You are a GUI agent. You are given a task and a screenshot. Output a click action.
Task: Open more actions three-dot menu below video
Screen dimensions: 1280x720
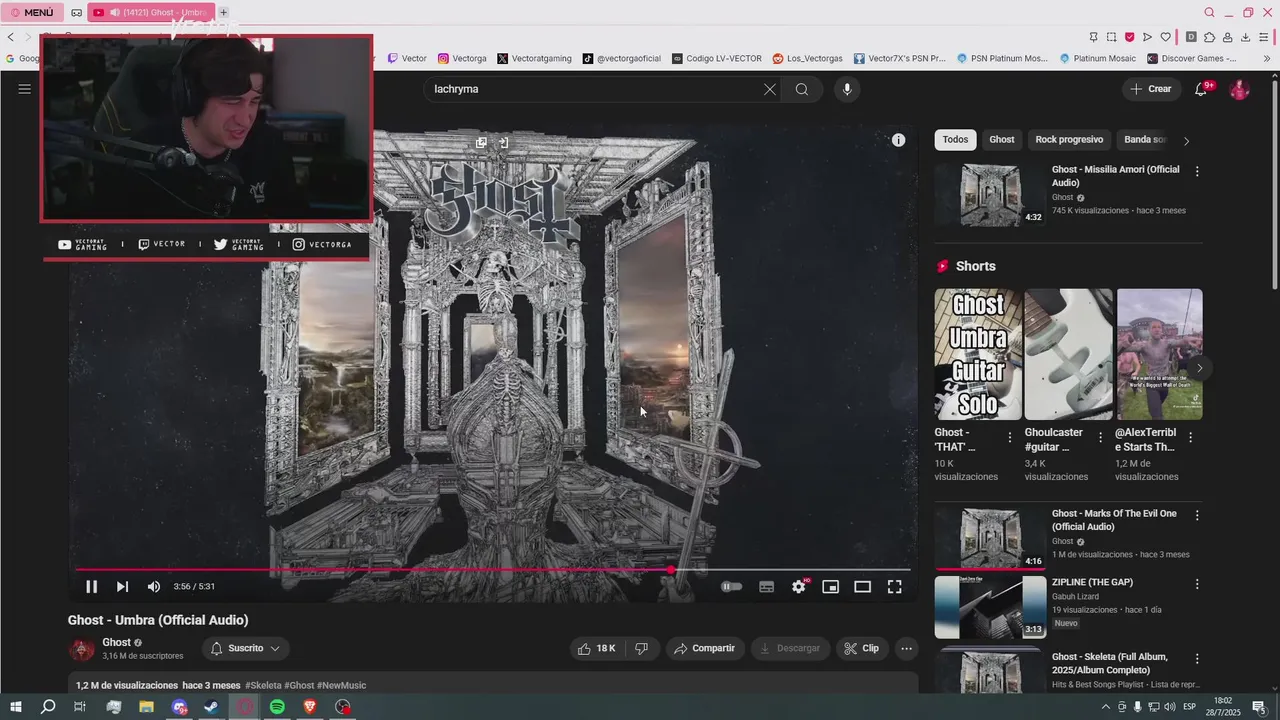[906, 648]
